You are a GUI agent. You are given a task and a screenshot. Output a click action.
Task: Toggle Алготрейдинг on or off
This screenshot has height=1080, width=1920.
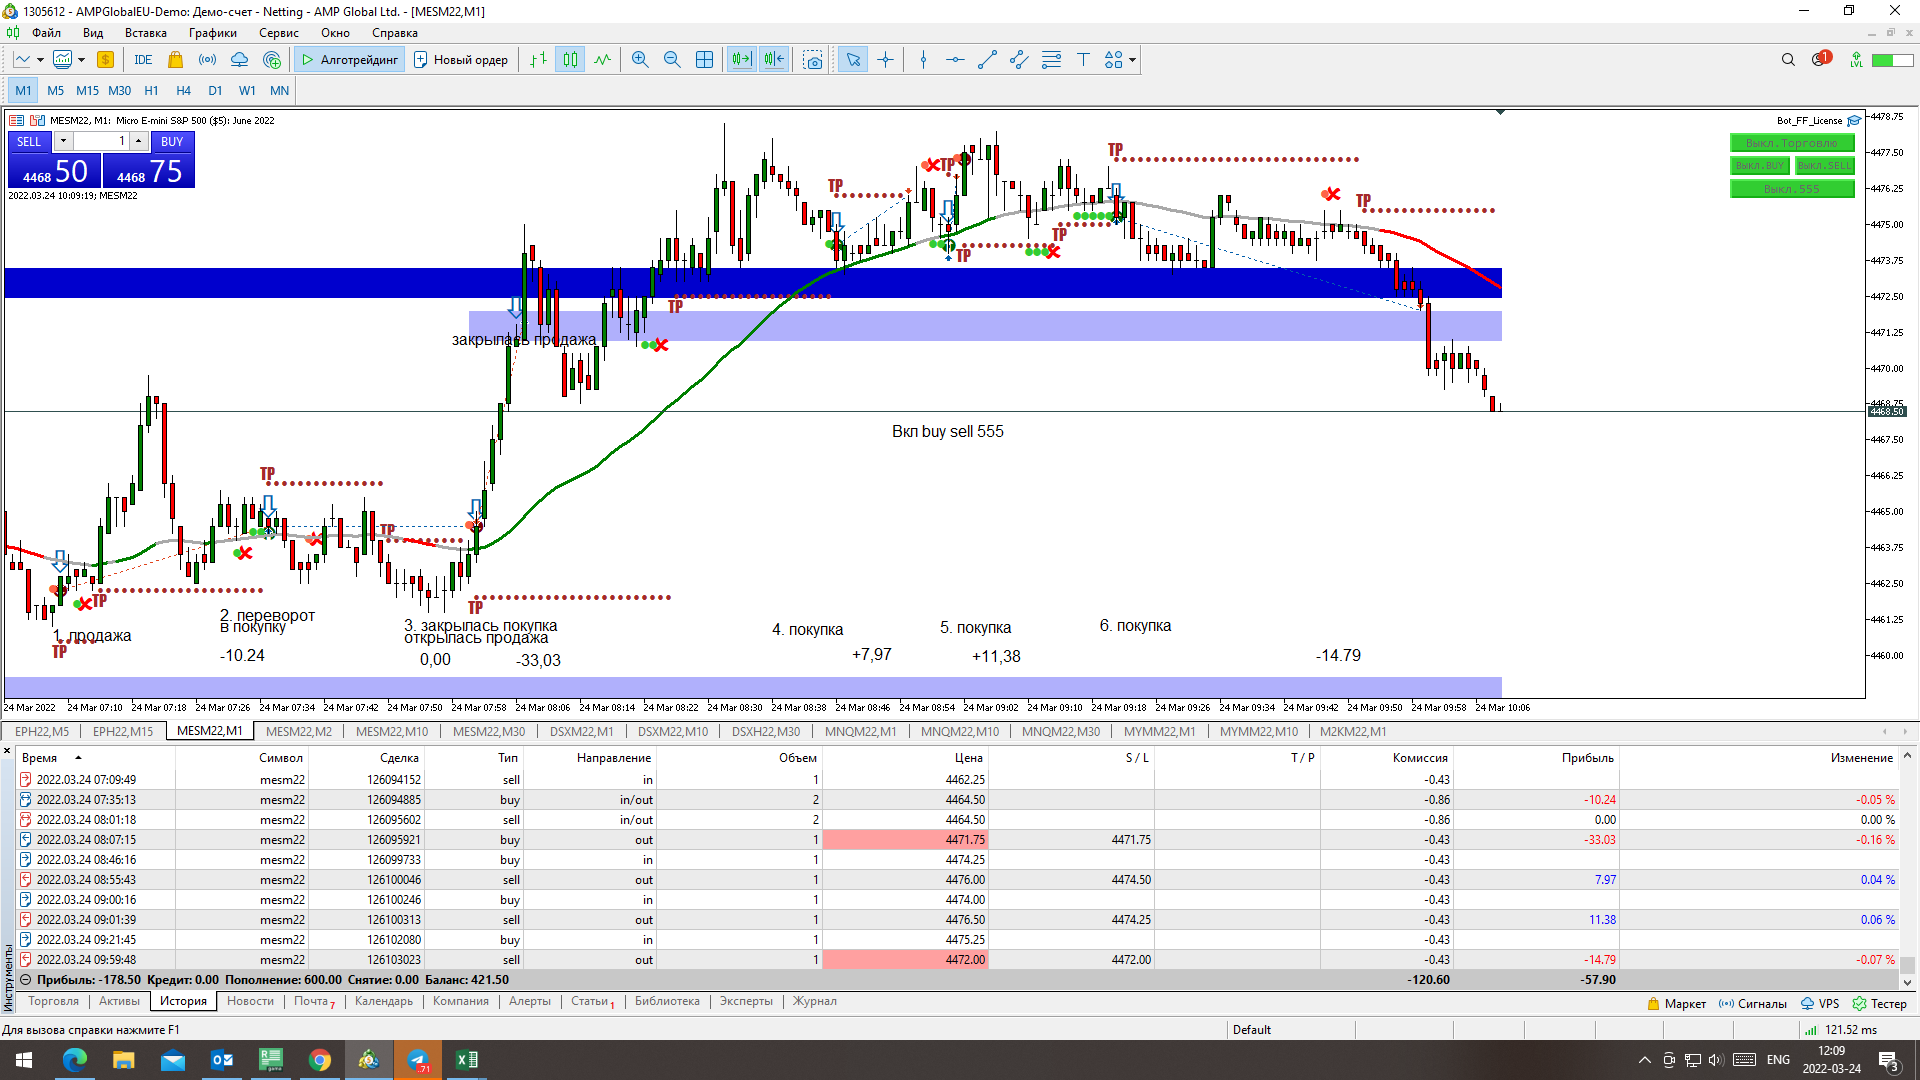pos(350,60)
